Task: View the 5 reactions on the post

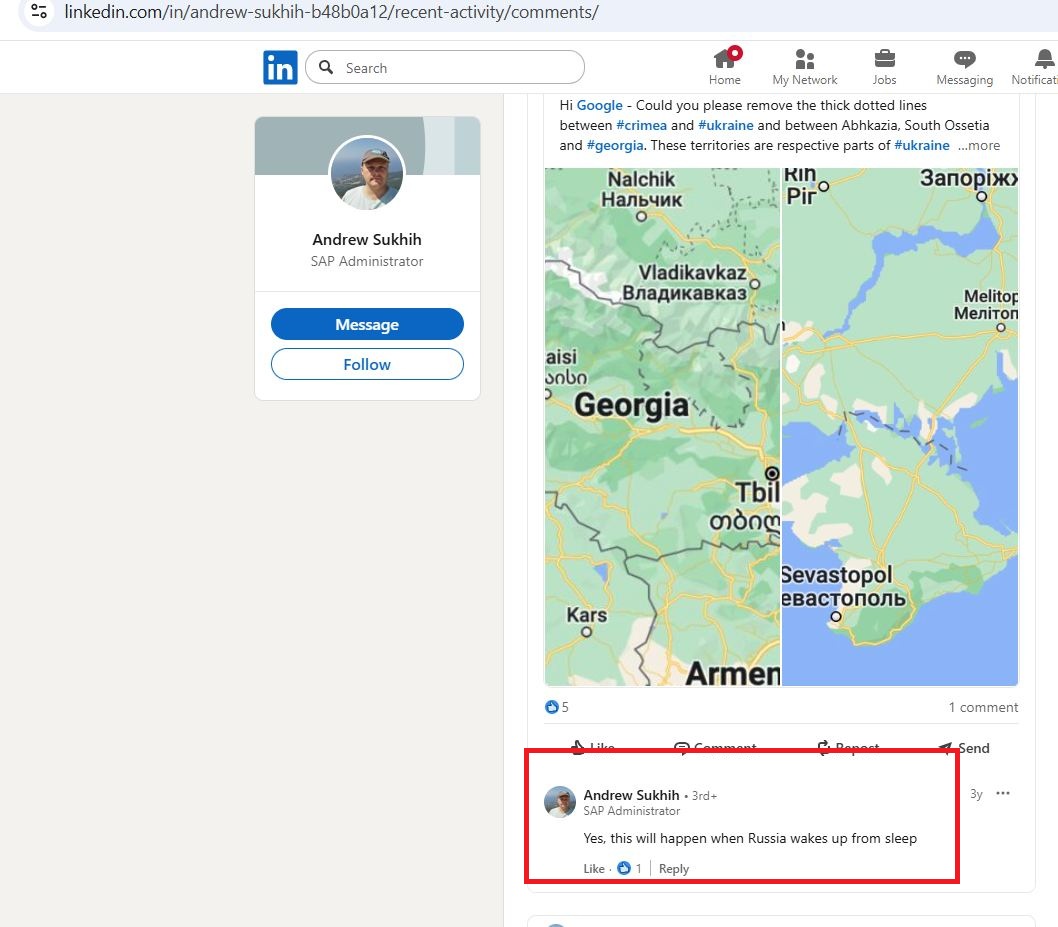Action: click(x=557, y=707)
